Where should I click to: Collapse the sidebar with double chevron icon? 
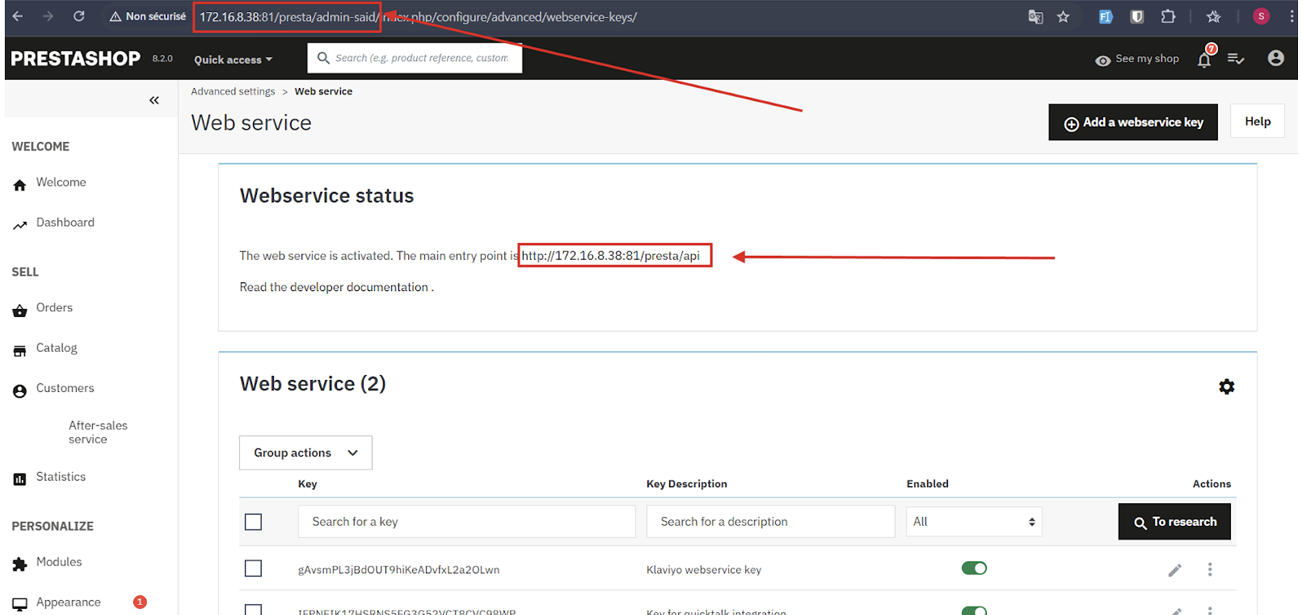154,100
